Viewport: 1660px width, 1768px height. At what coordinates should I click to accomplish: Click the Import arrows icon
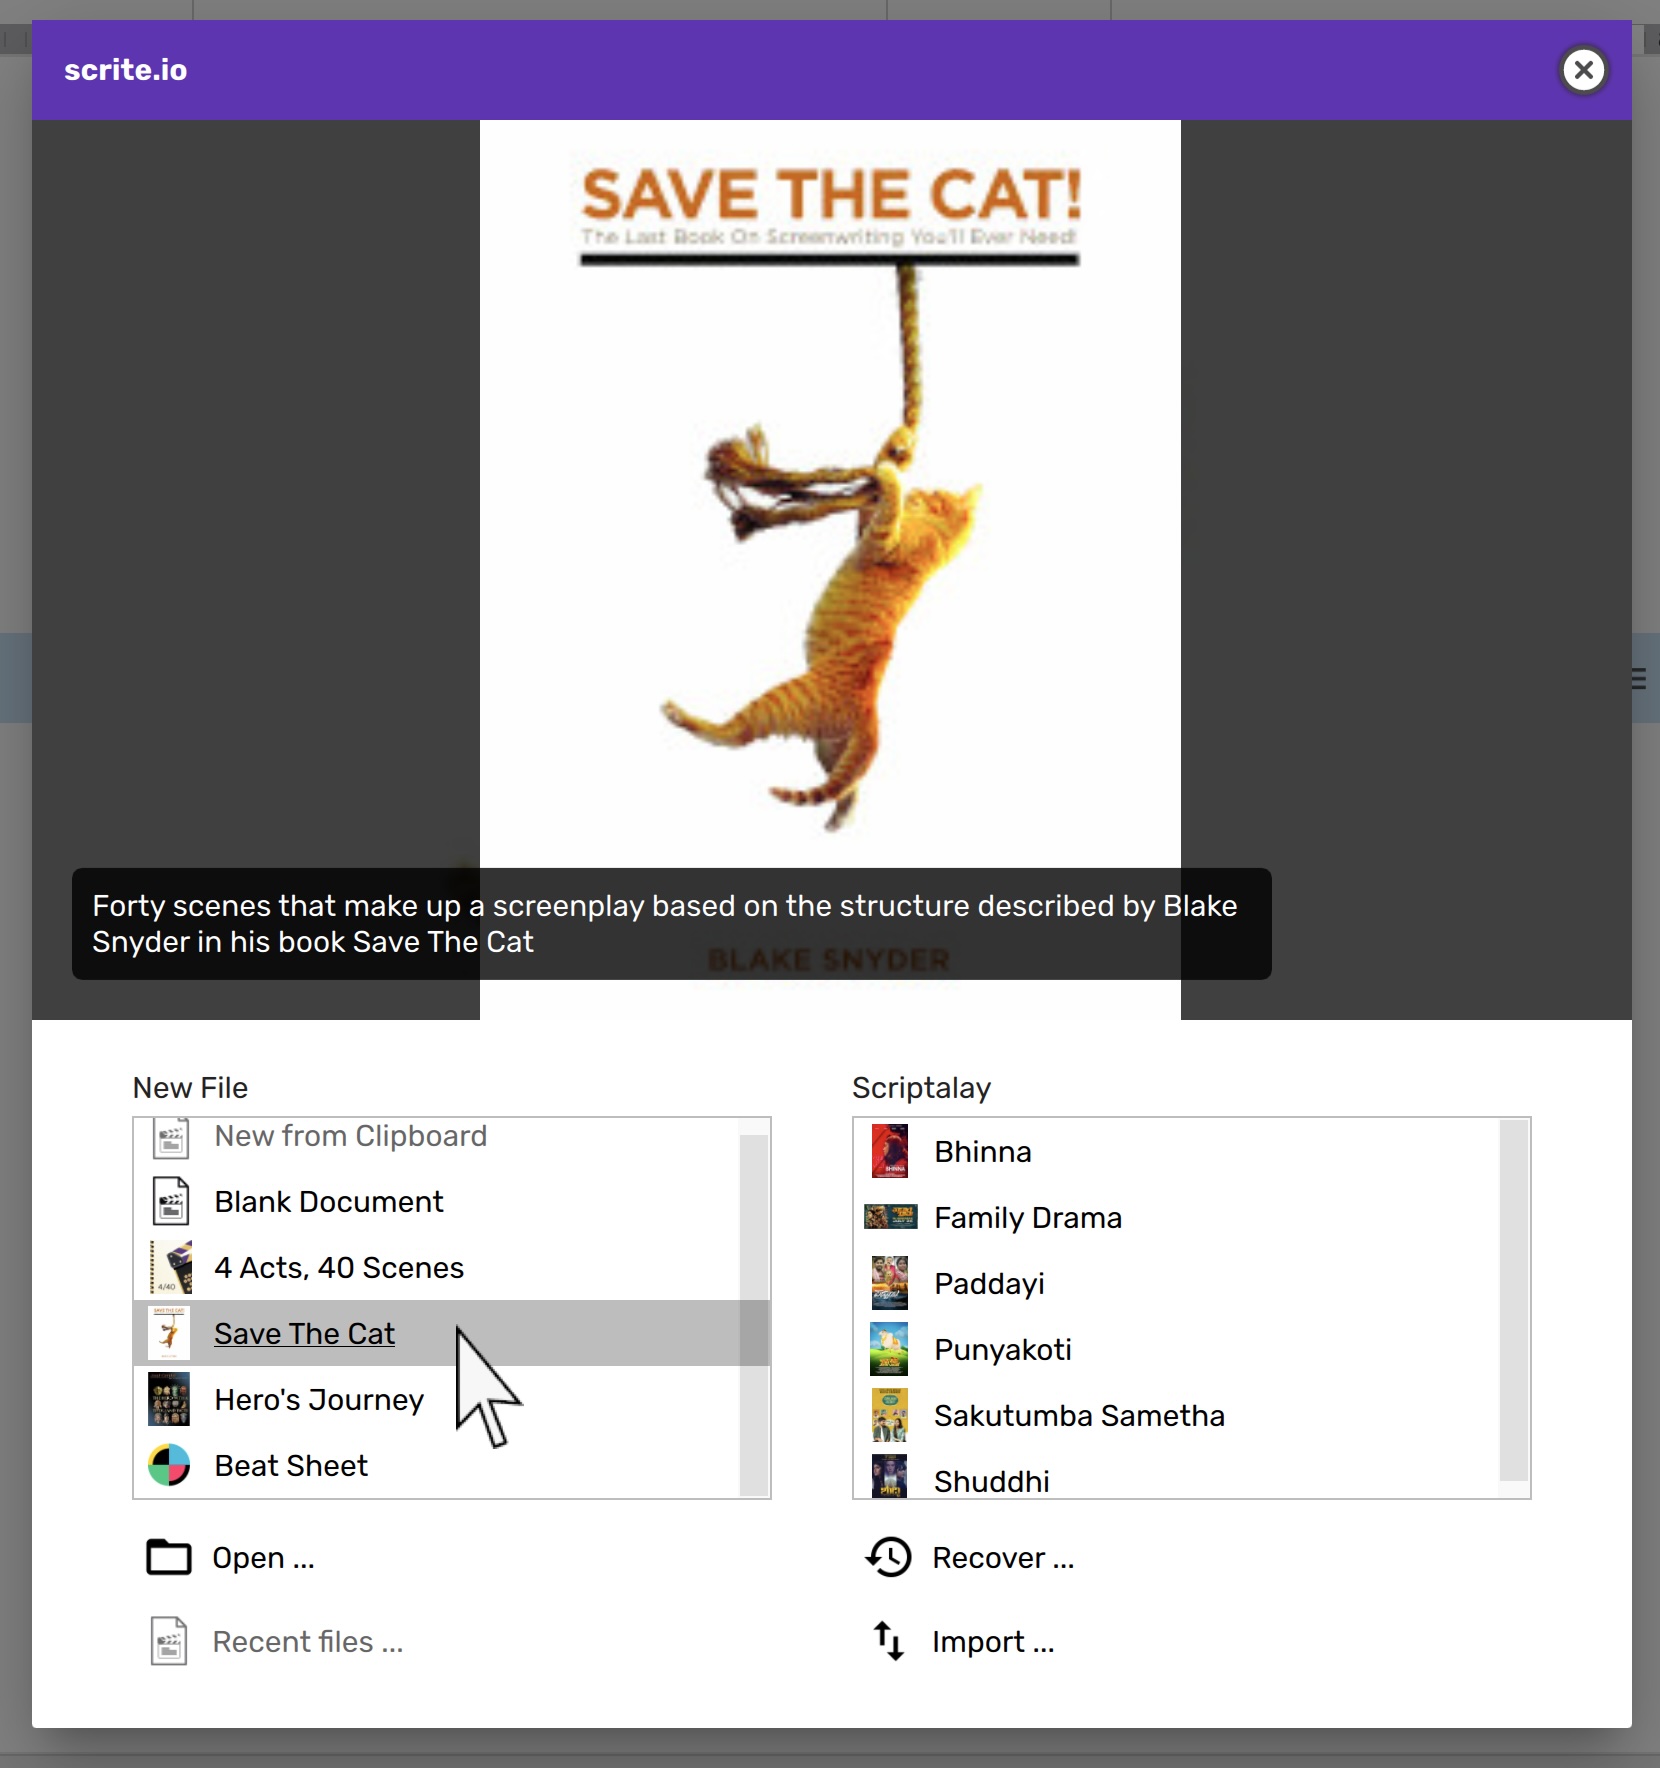tap(889, 1641)
